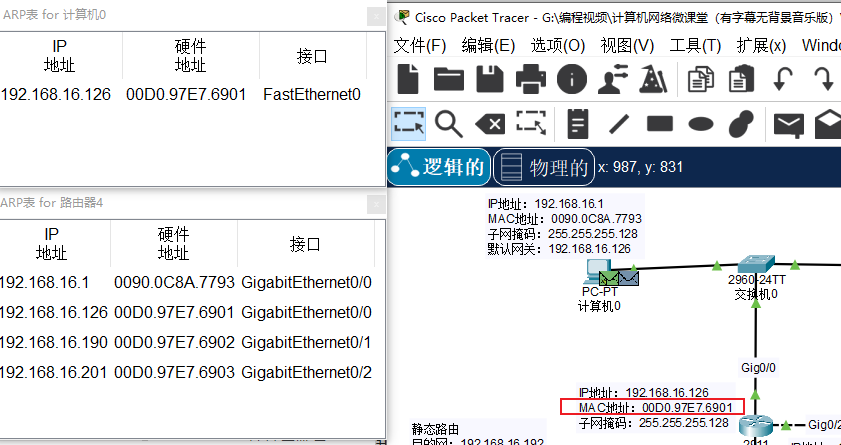Click the Undo arrow

[x=782, y=79]
